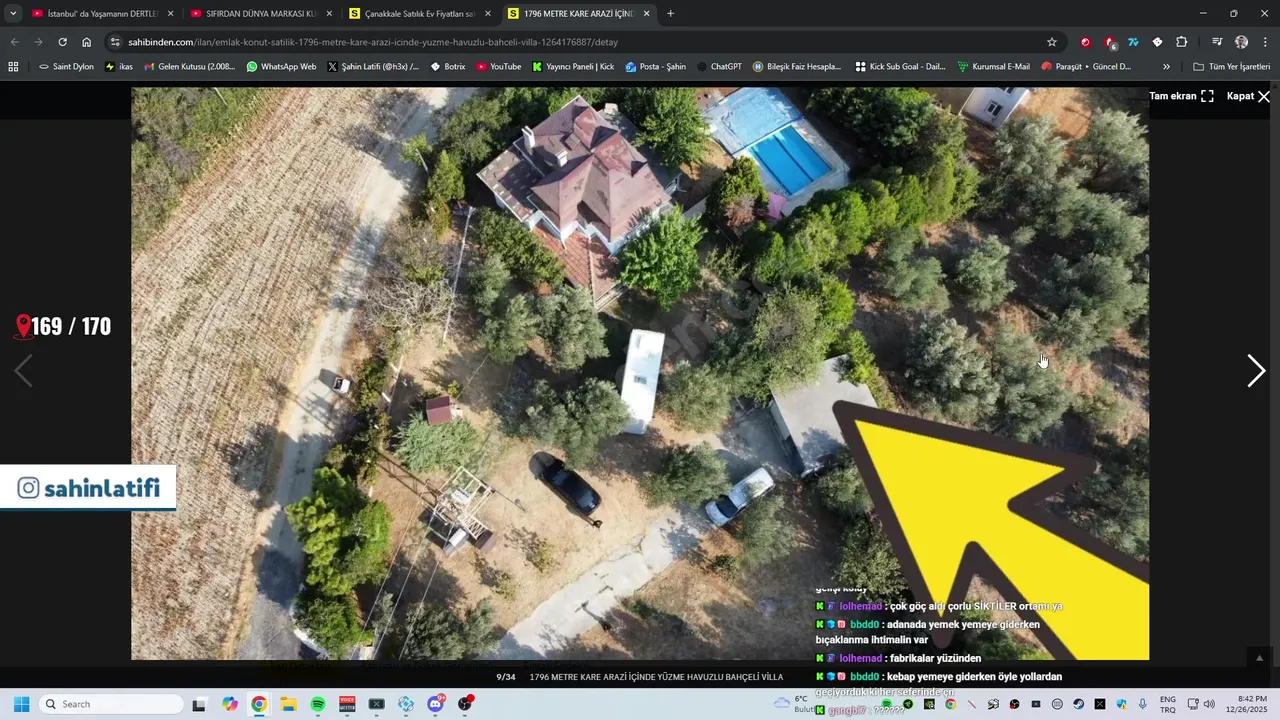Open the YouTube bookmark
Image resolution: width=1280 pixels, height=720 pixels.
[498, 66]
